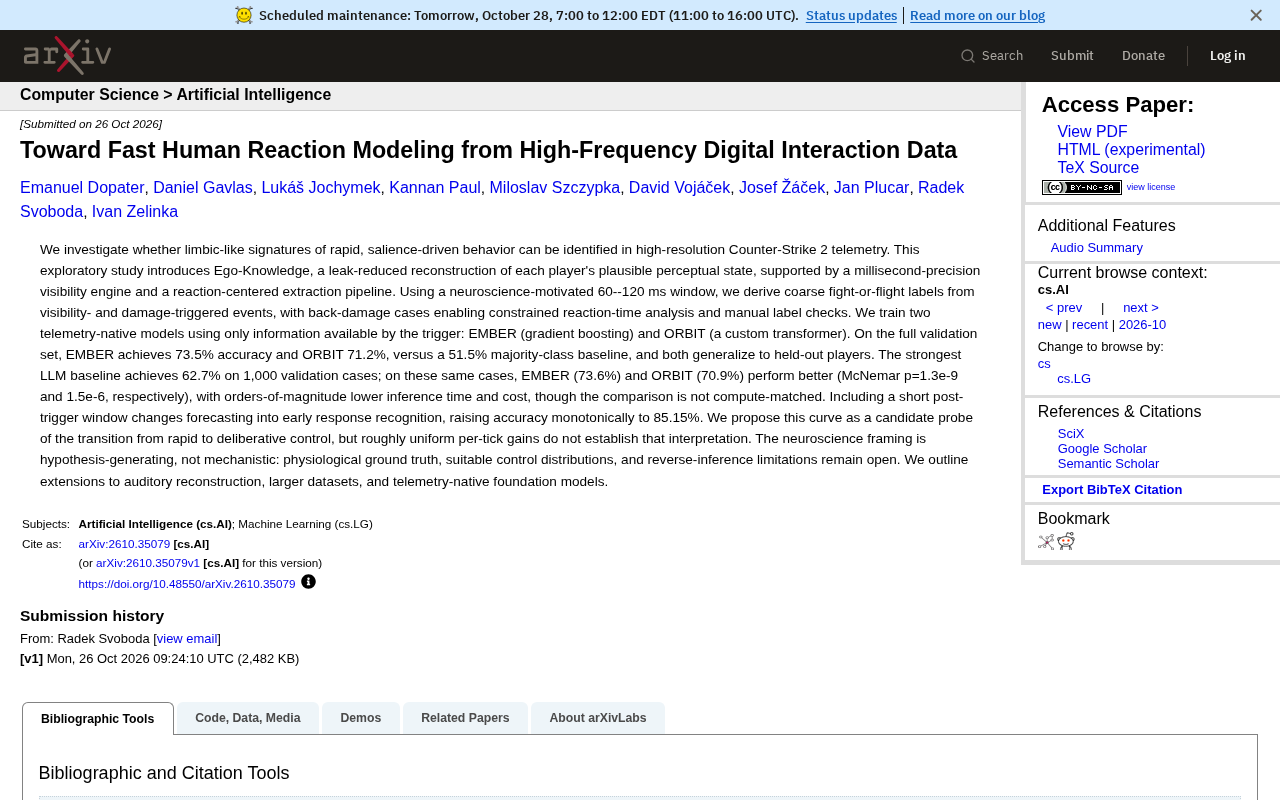Dismiss the maintenance banner with the X
The height and width of the screenshot is (800, 1280).
1256,15
